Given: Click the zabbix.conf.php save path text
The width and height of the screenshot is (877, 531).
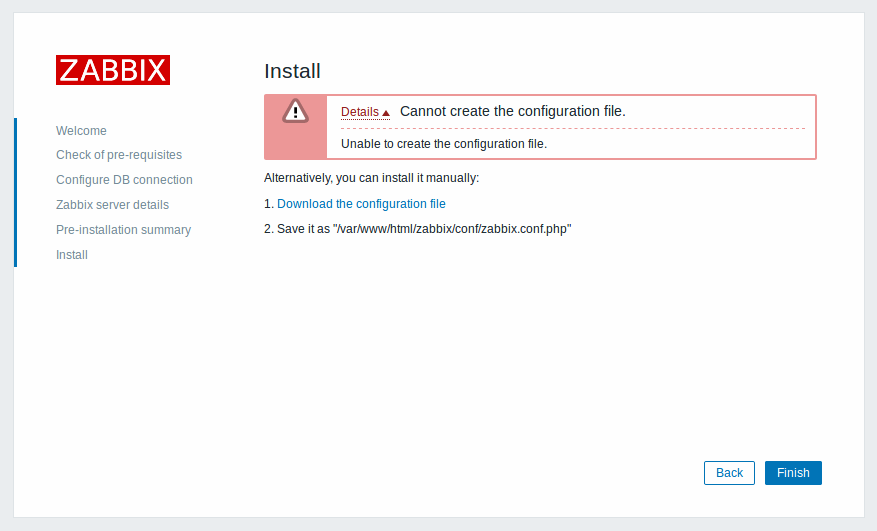Looking at the screenshot, I should click(x=452, y=229).
